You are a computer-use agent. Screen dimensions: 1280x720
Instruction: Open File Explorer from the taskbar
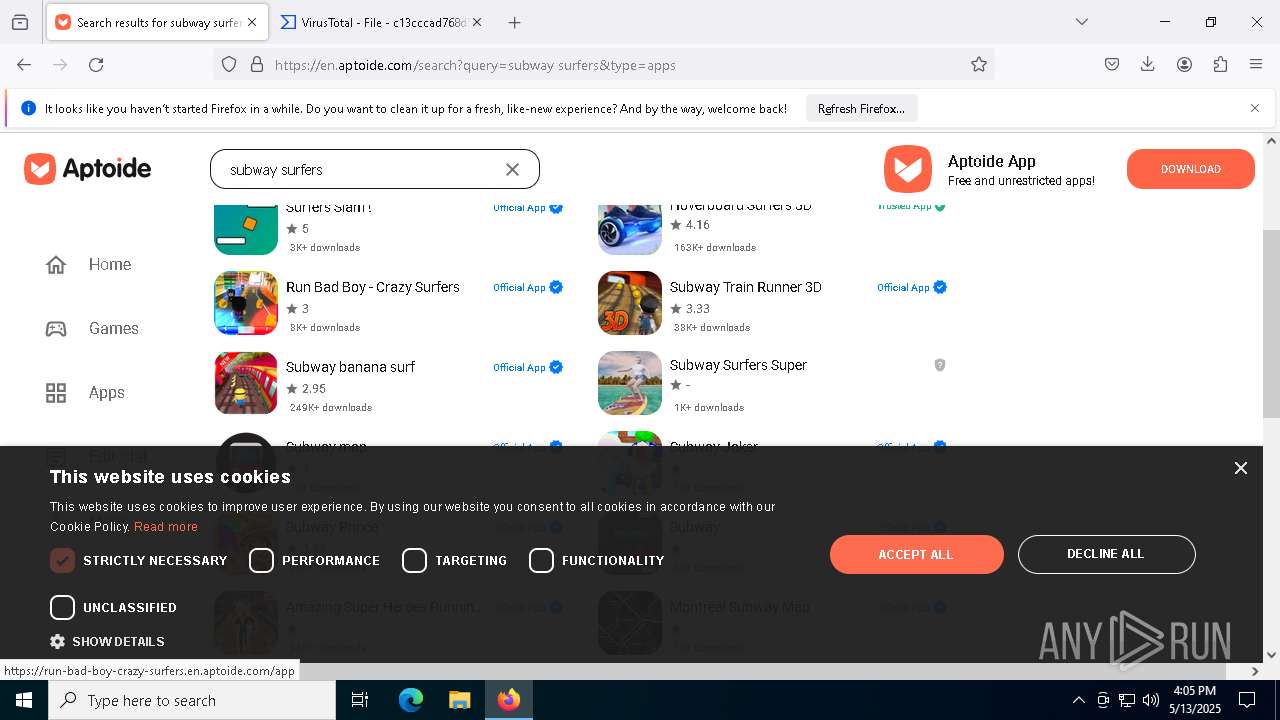coord(459,700)
